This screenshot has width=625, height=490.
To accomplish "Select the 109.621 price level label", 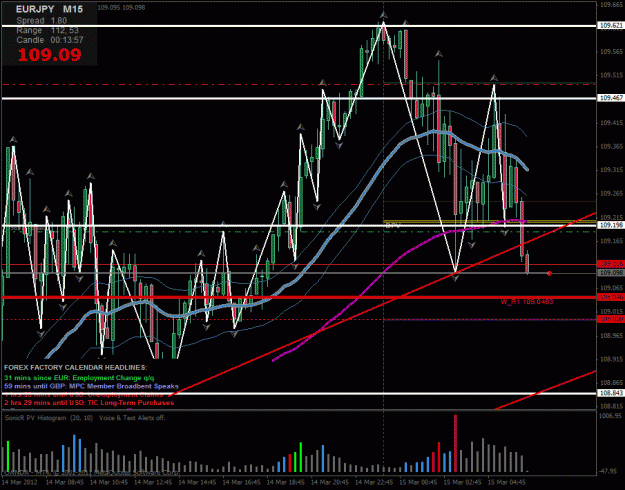I will [x=611, y=26].
